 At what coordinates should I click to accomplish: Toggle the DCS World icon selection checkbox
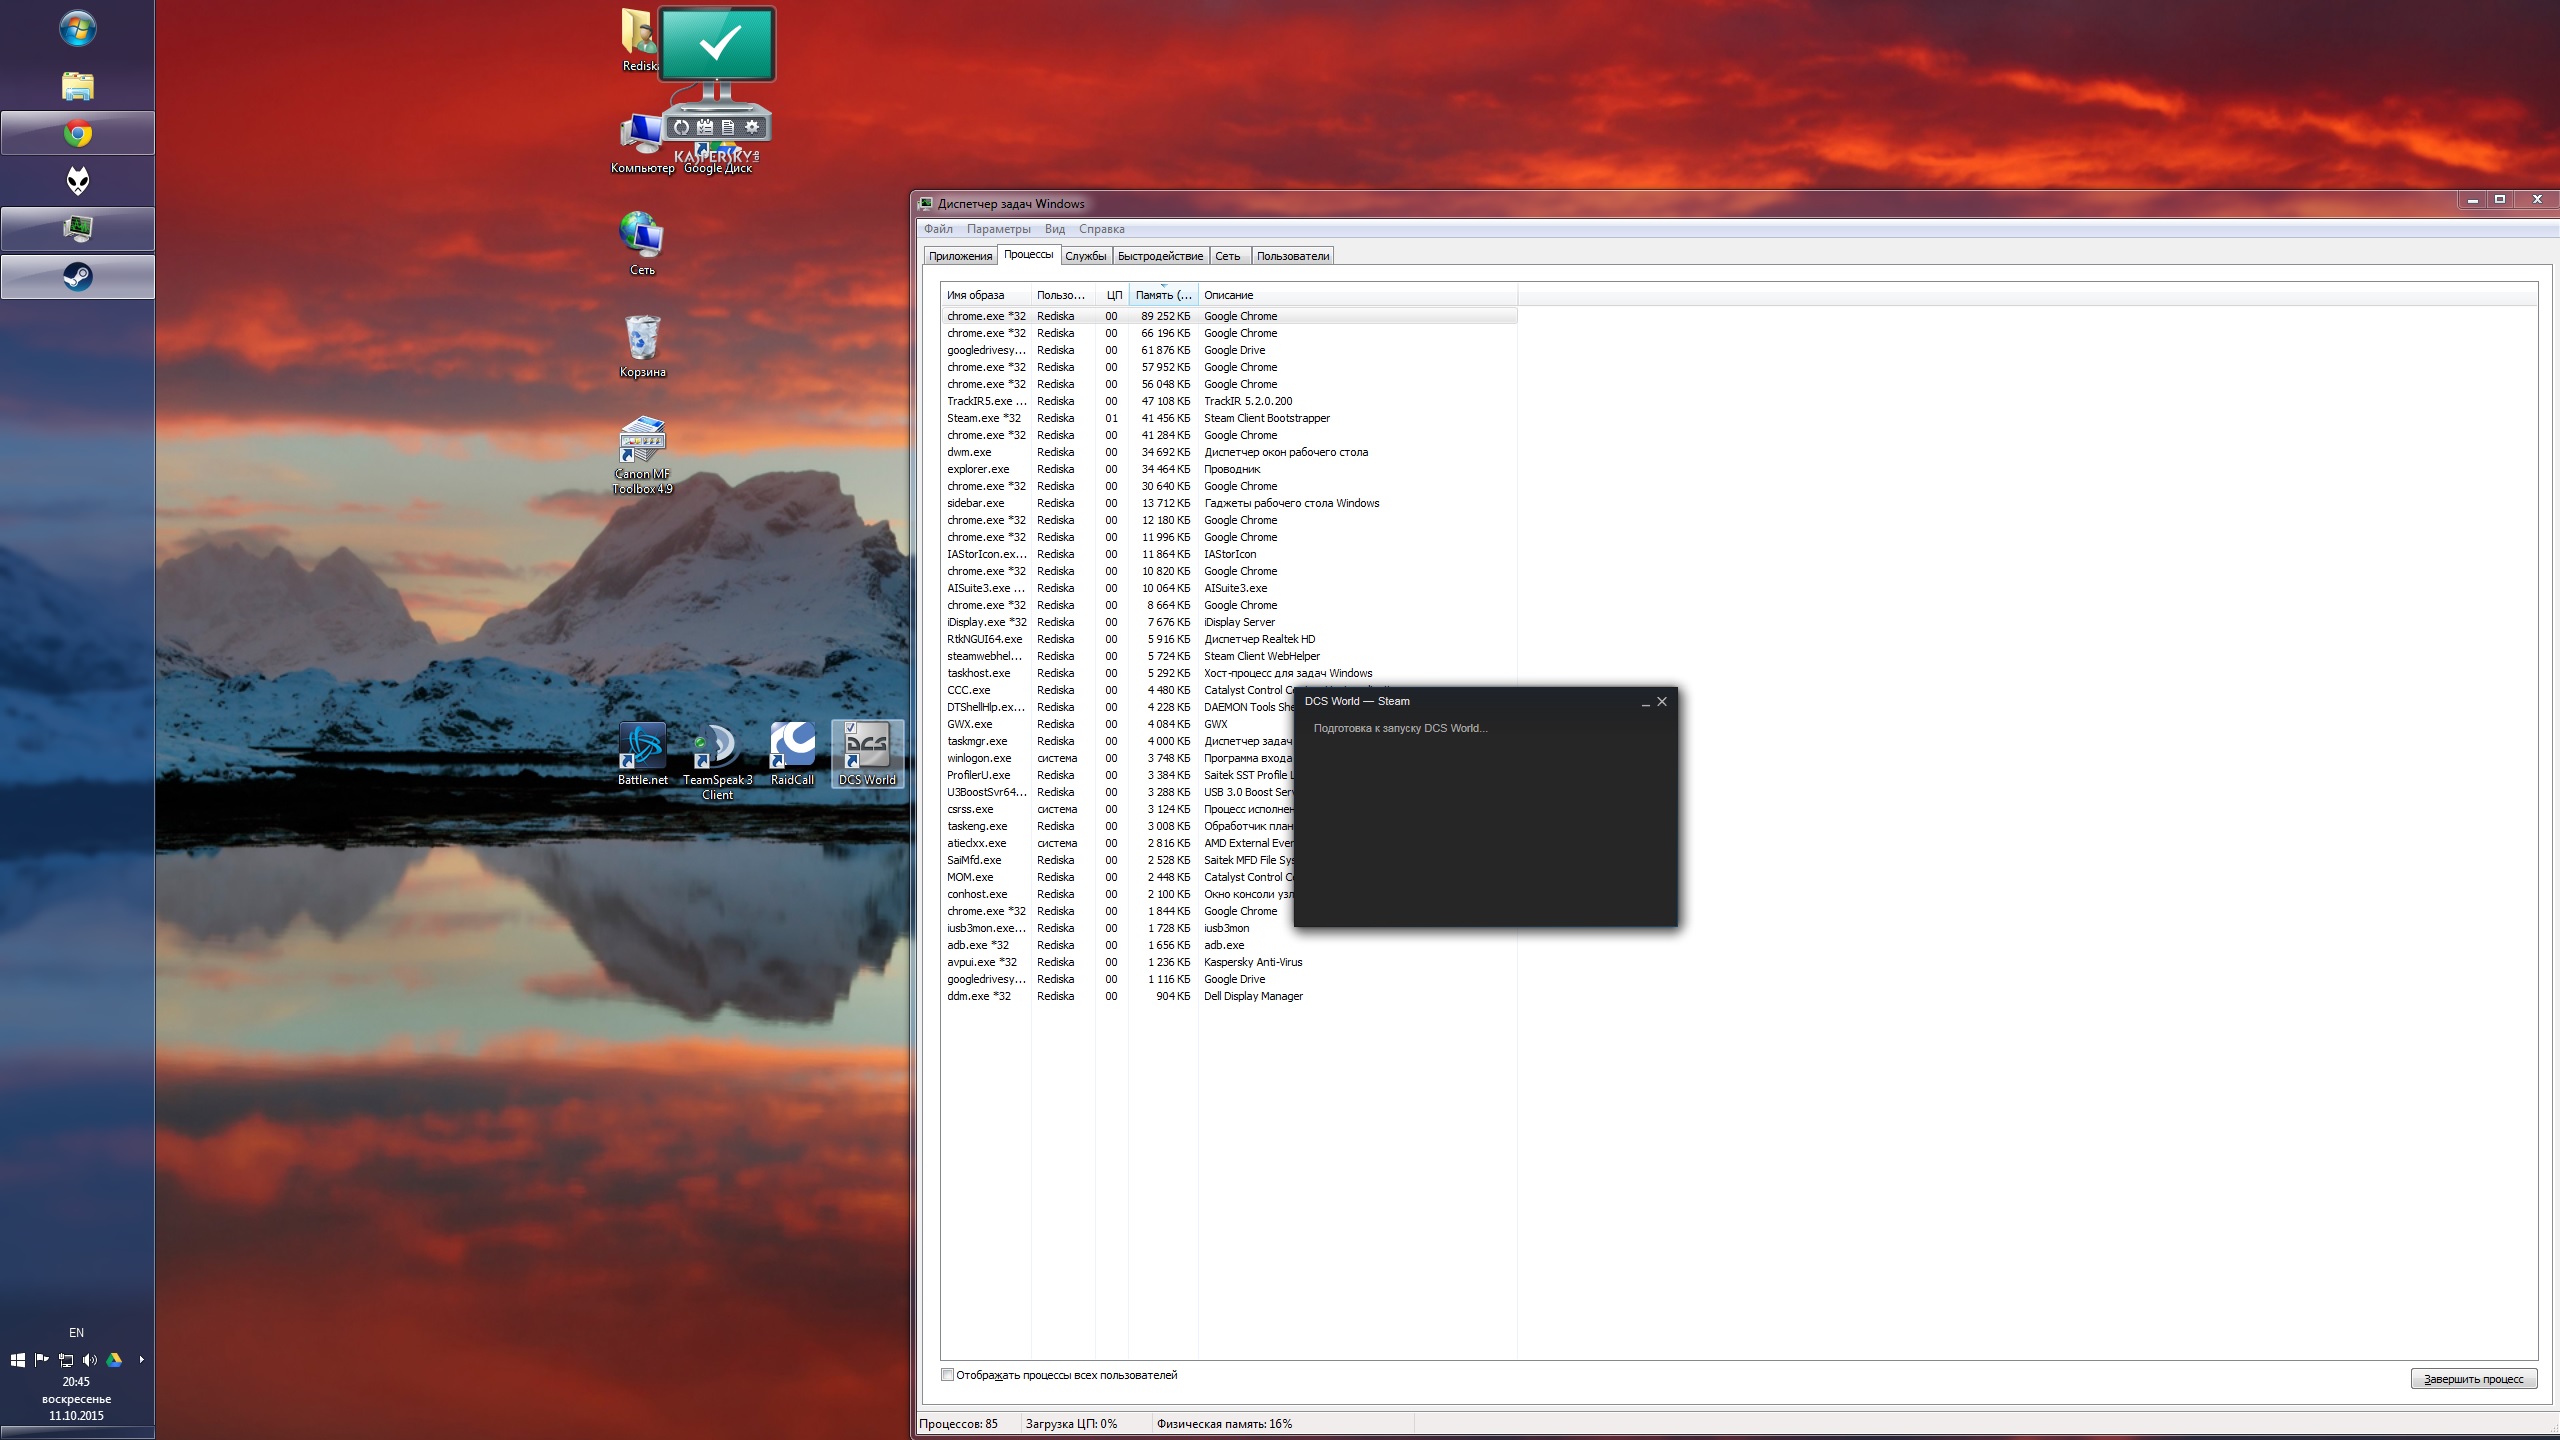click(850, 727)
